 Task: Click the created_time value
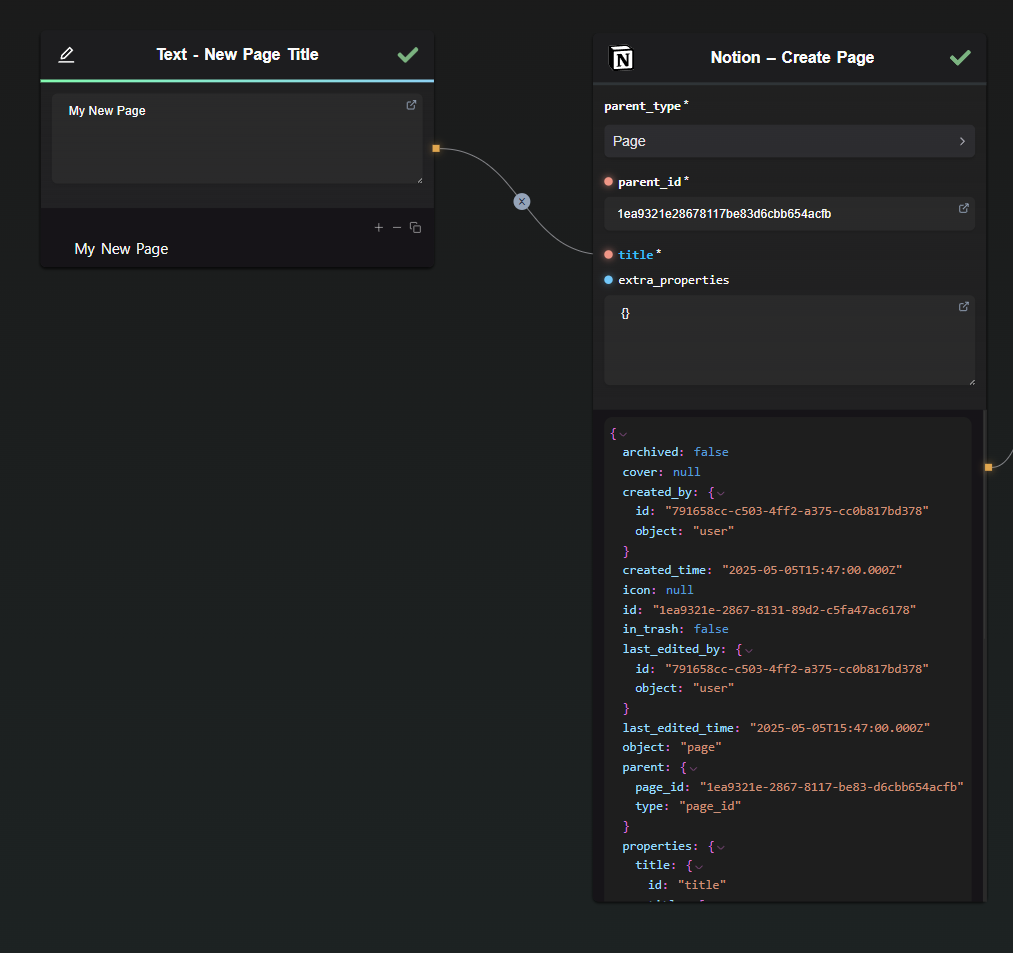pyautogui.click(x=812, y=570)
